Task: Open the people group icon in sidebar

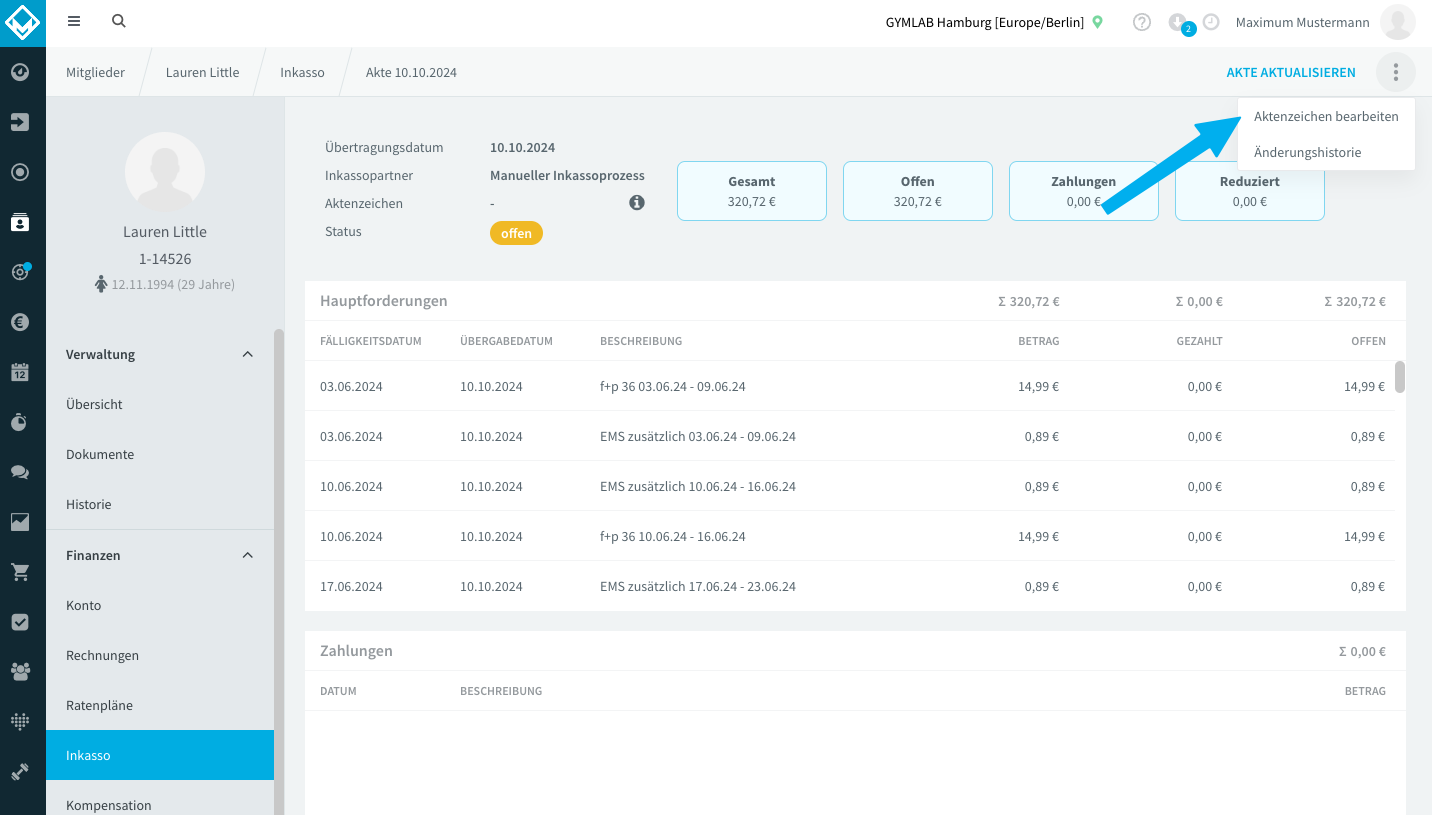Action: click(20, 672)
